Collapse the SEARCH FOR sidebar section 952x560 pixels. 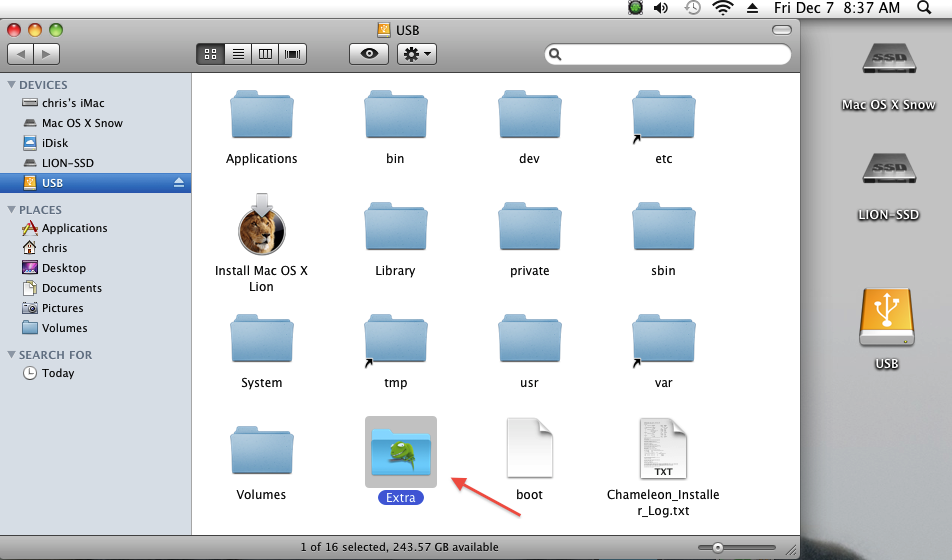tap(11, 354)
